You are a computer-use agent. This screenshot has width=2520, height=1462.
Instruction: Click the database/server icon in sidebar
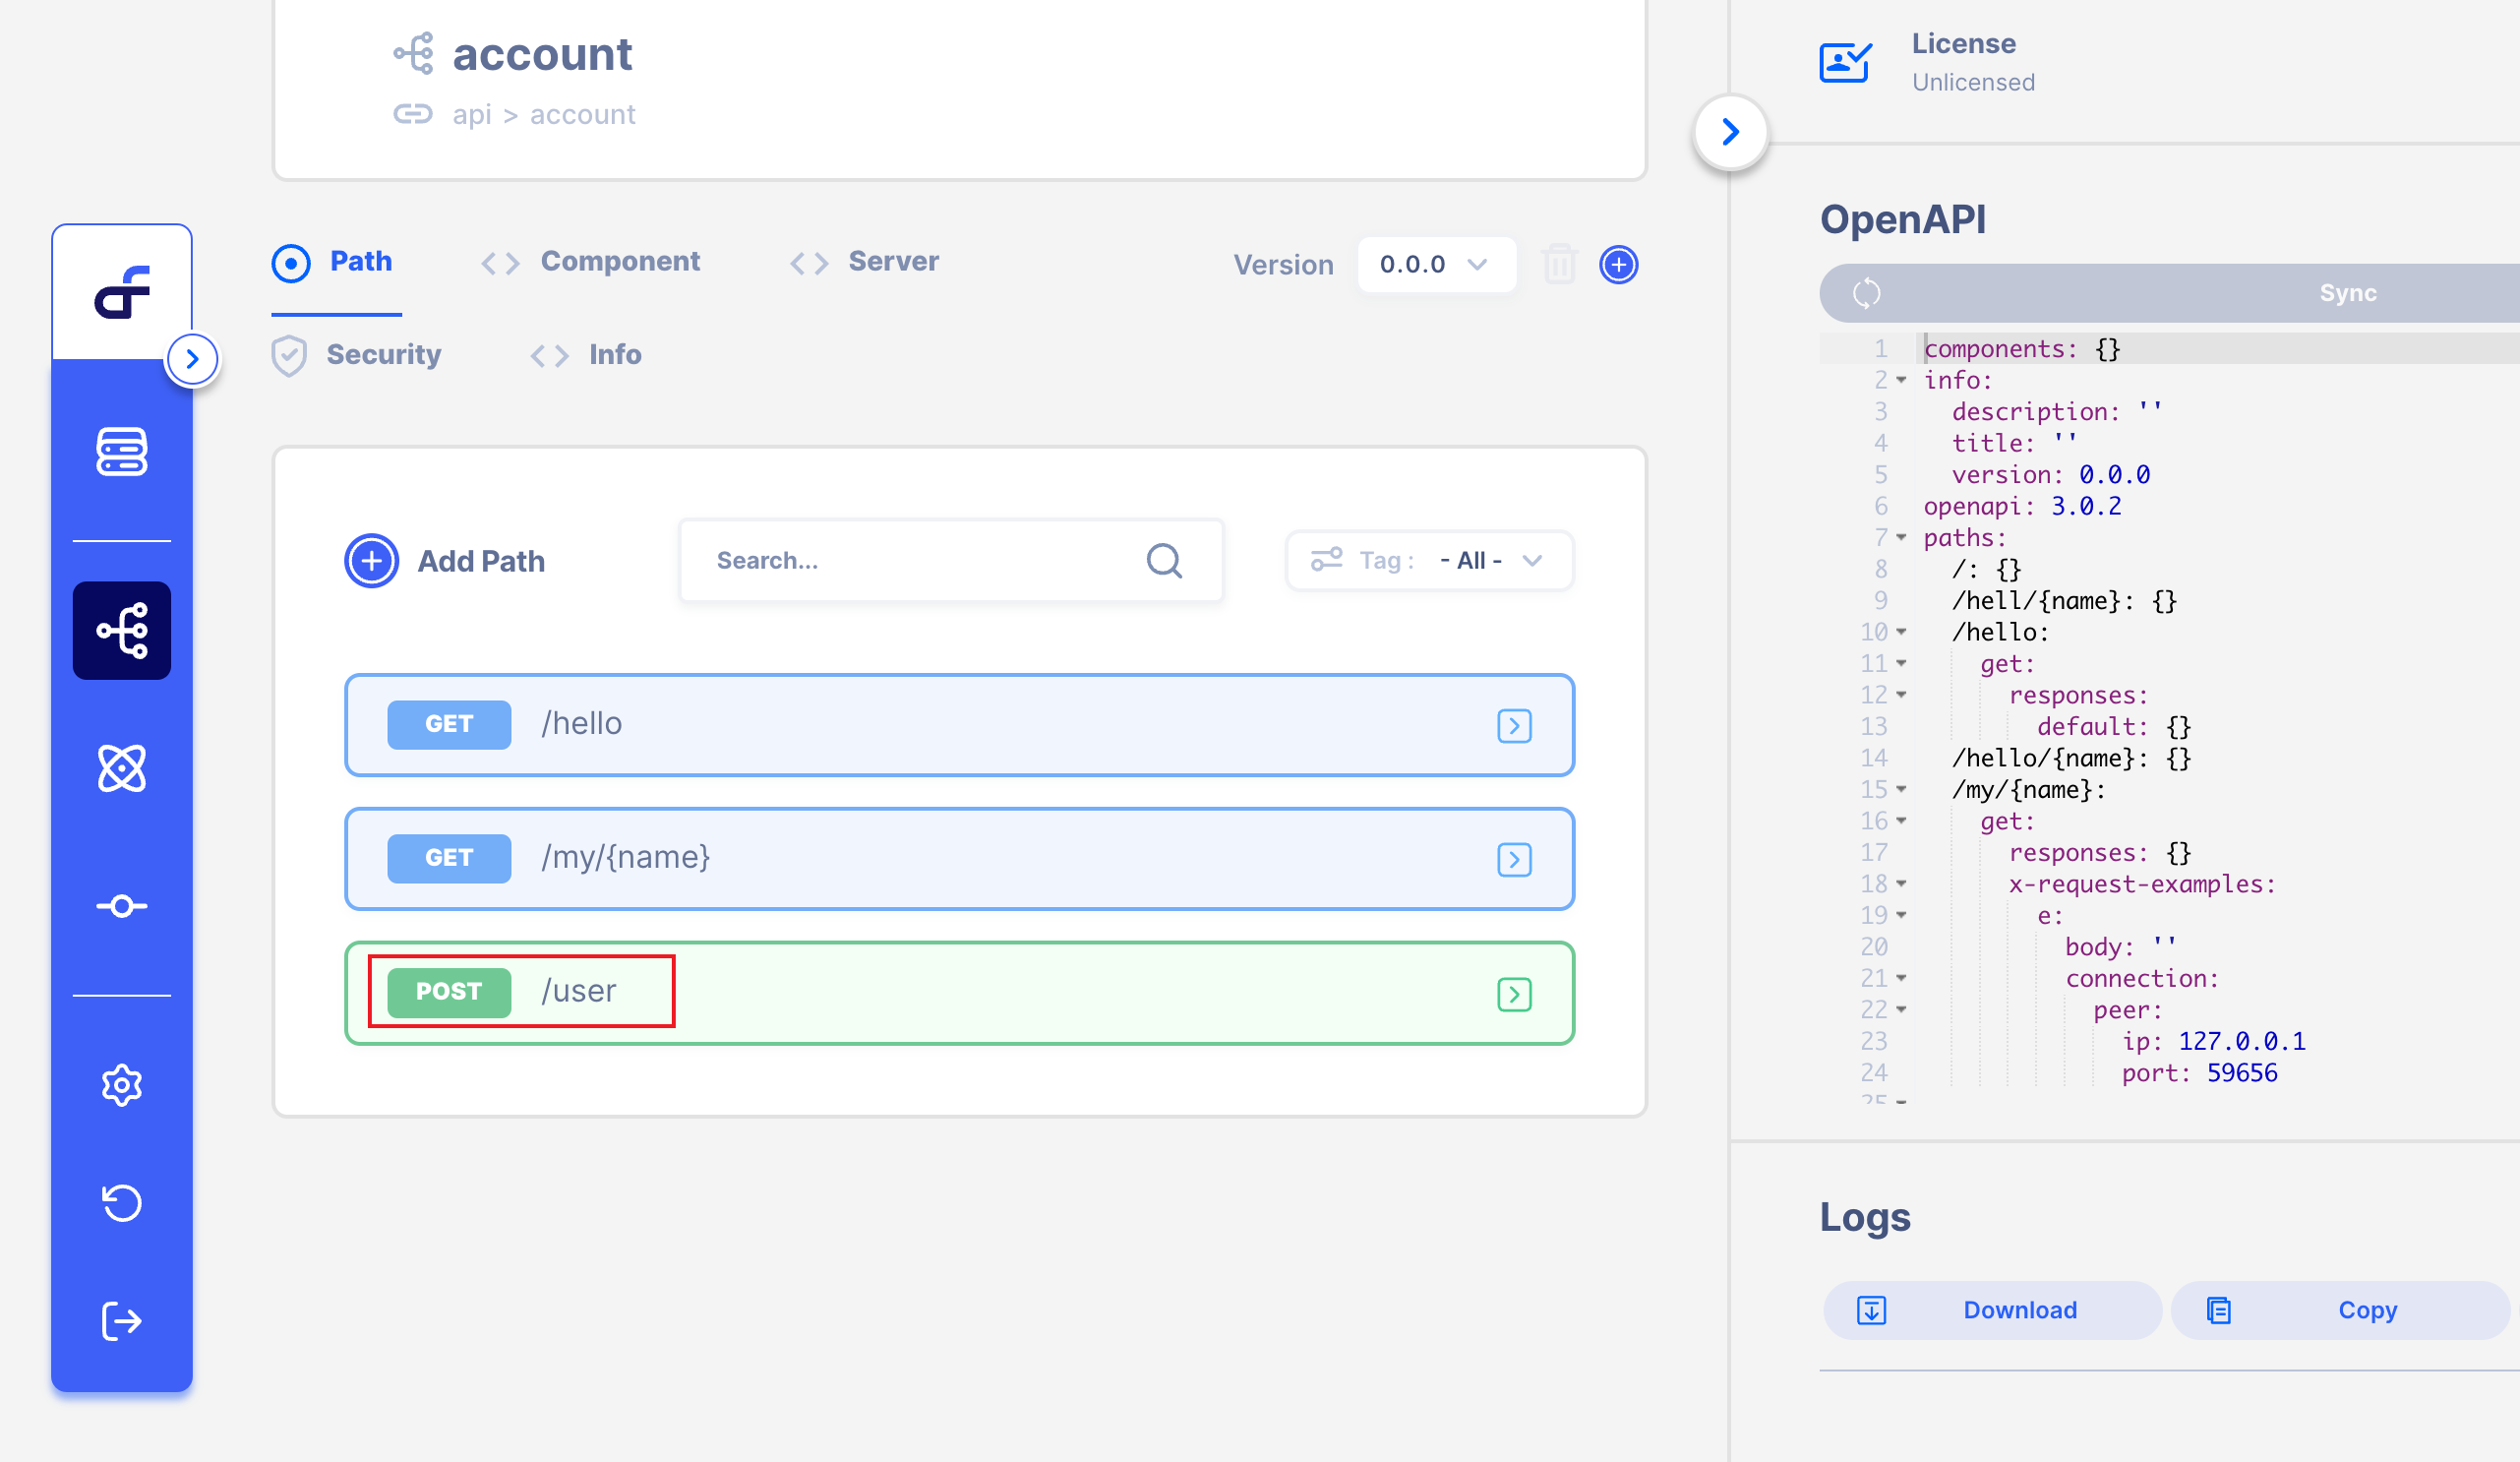pyautogui.click(x=120, y=451)
